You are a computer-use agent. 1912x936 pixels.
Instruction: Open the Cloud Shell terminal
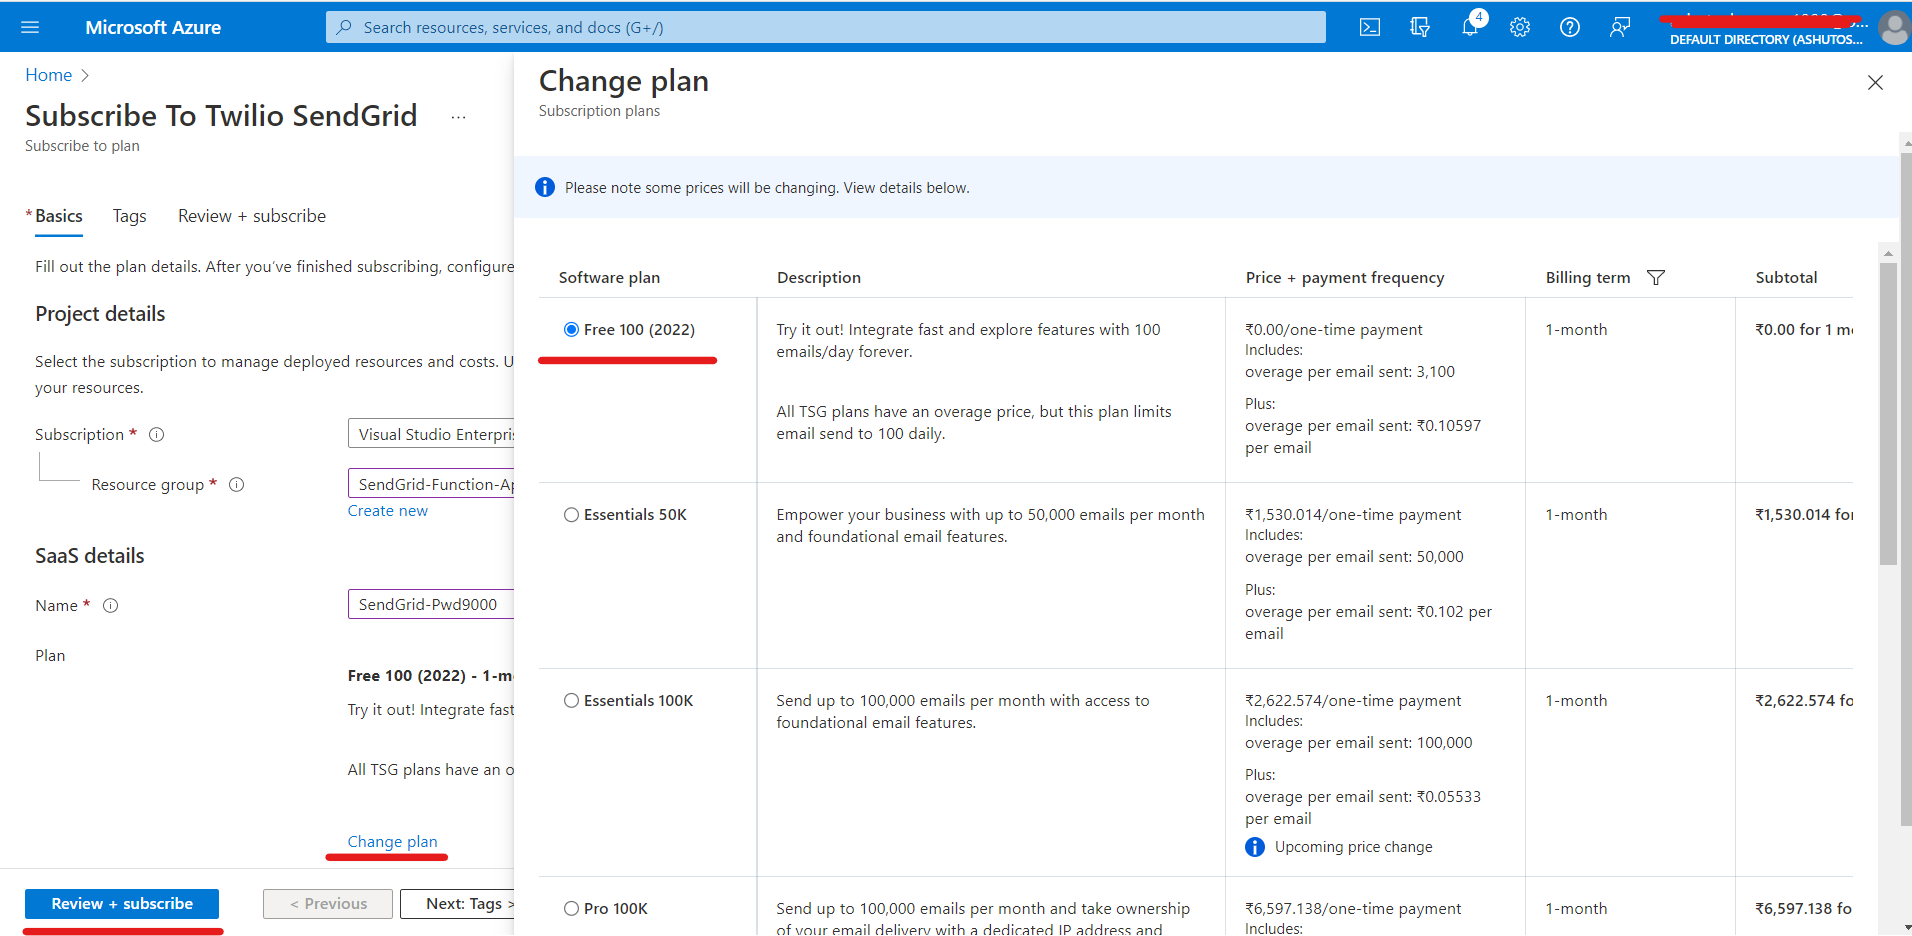(1369, 27)
